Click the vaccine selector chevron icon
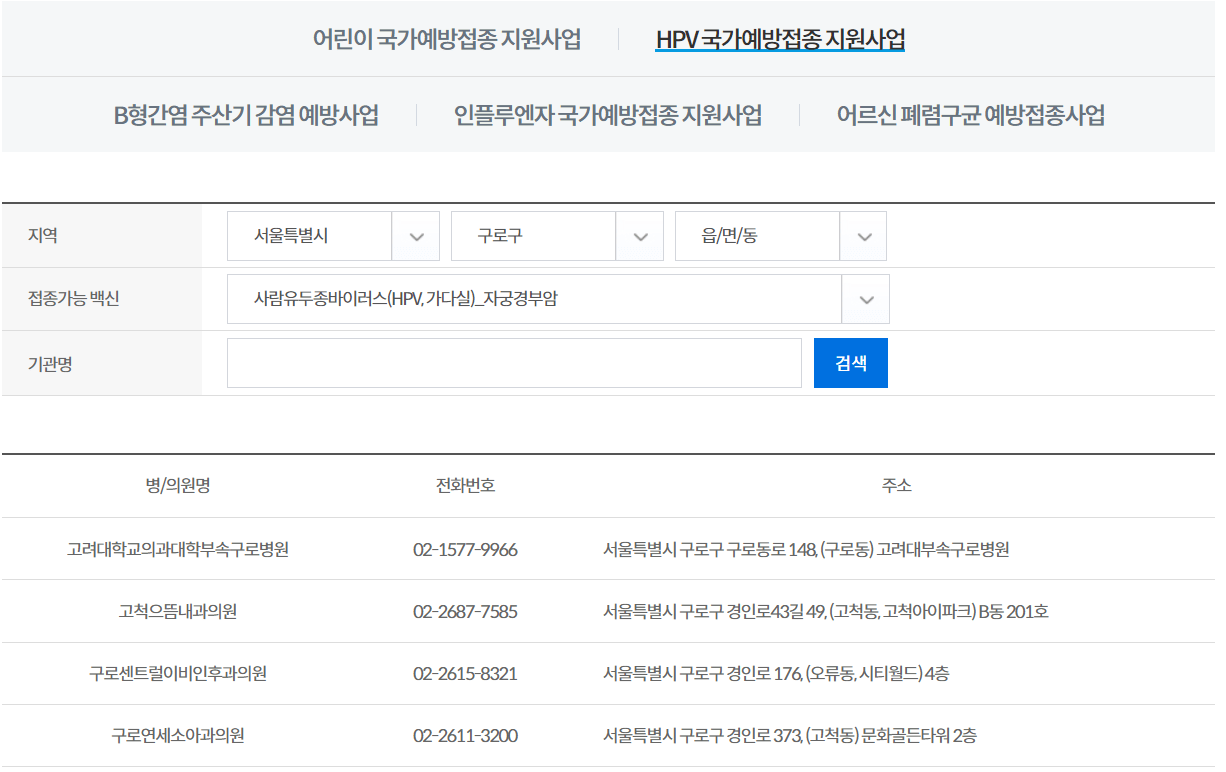Image resolution: width=1226 pixels, height=772 pixels. click(864, 299)
